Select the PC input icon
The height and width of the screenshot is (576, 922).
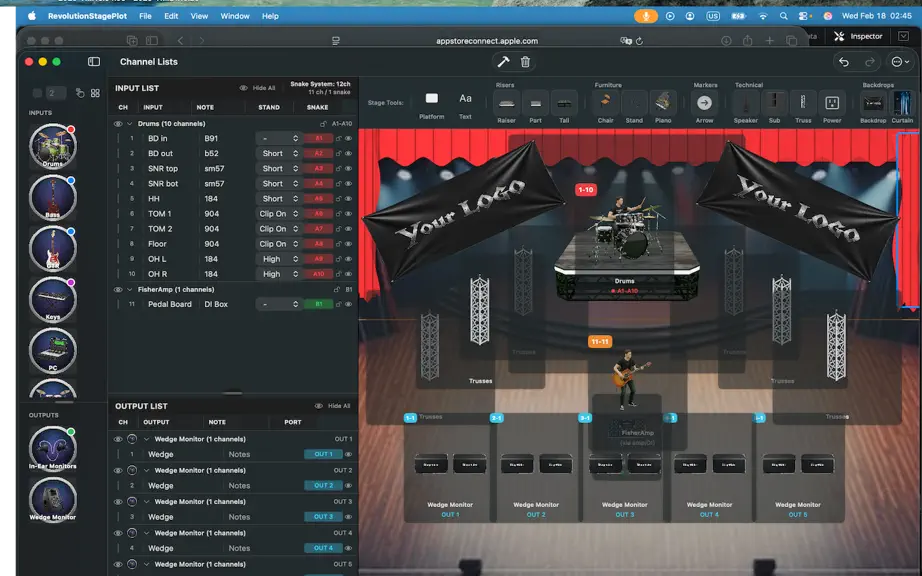(x=53, y=351)
